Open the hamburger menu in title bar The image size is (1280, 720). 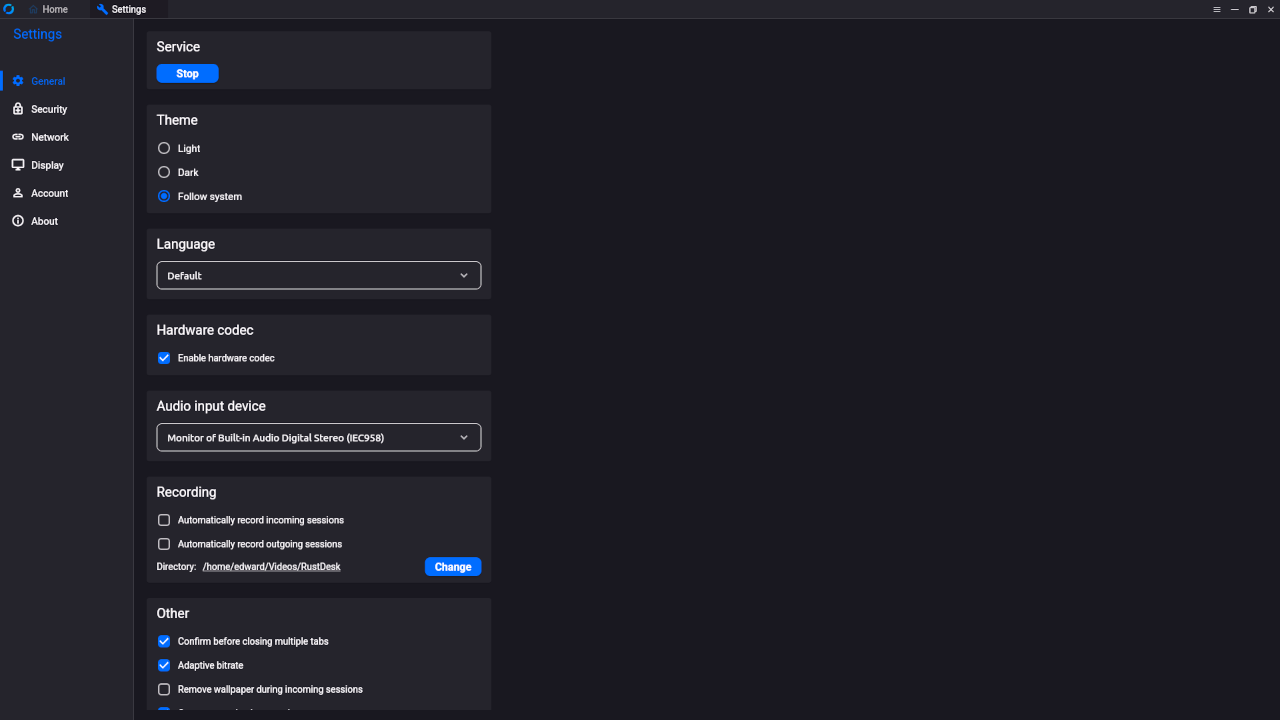[1217, 9]
